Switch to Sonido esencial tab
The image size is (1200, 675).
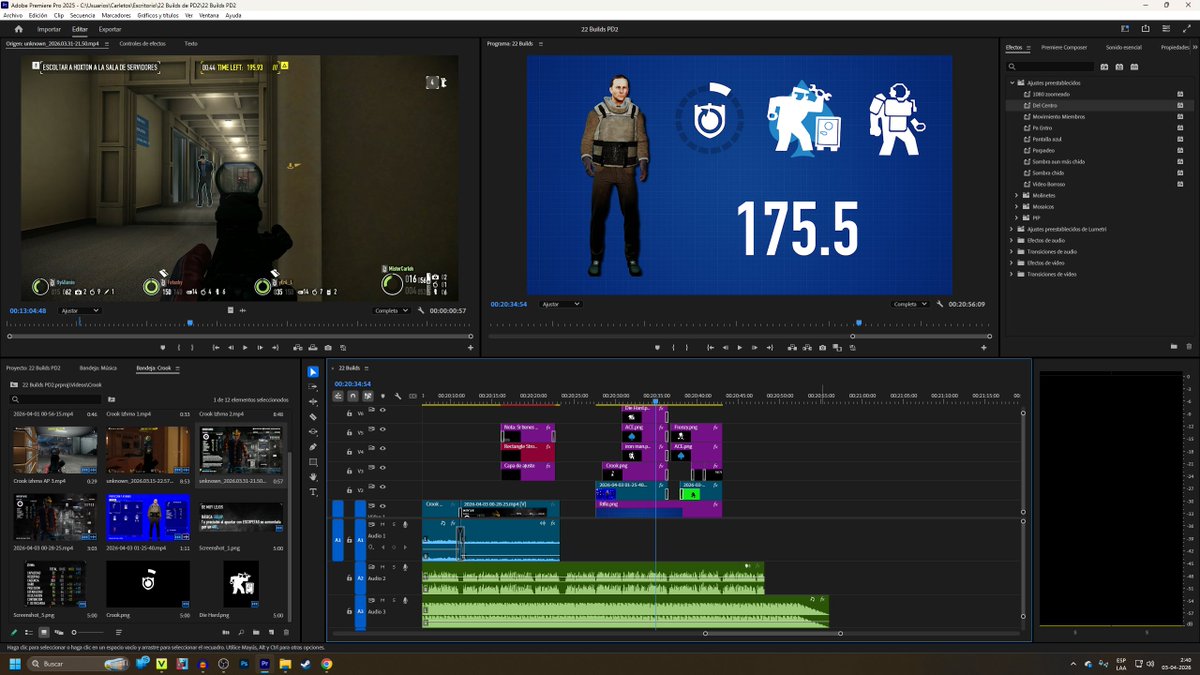(1124, 47)
